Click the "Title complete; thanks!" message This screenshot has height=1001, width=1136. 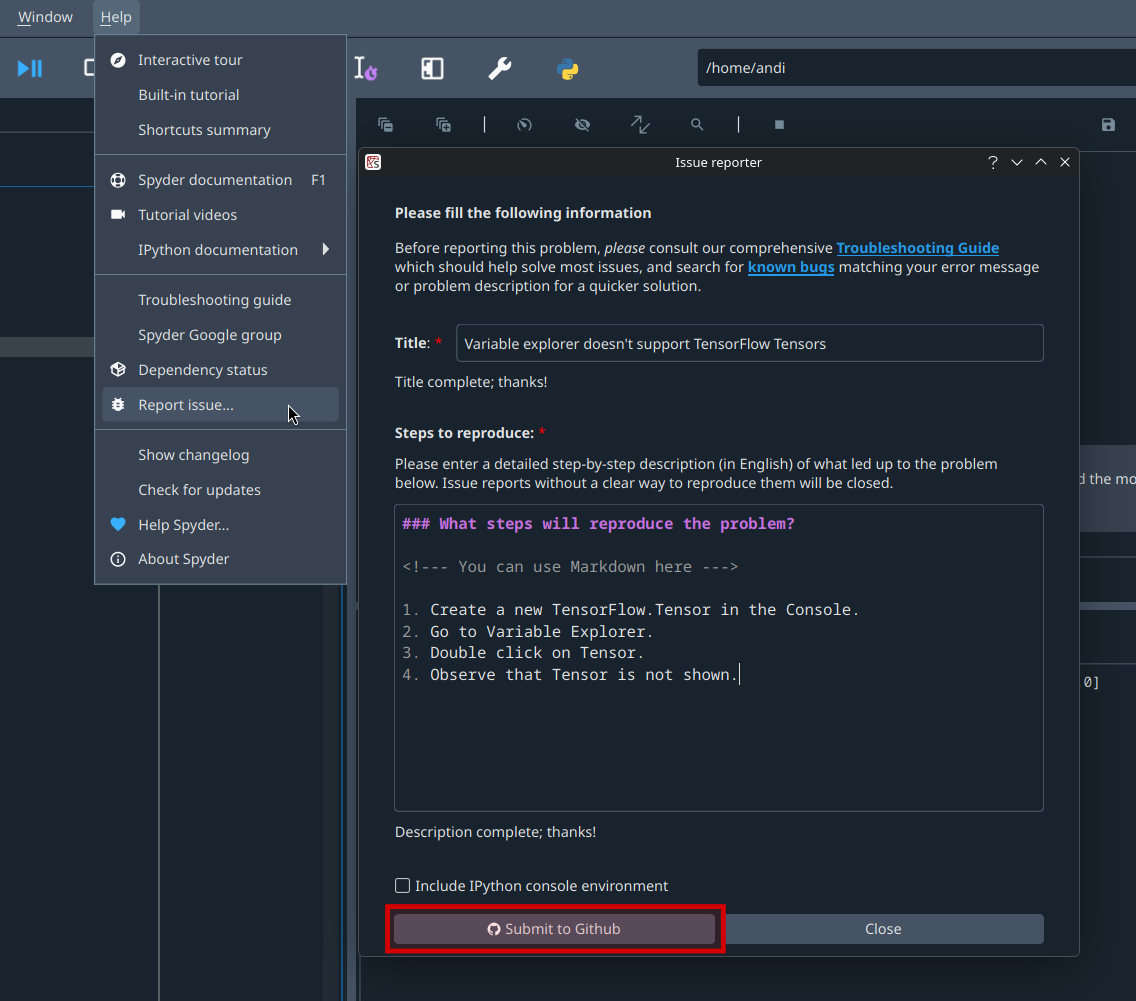pyautogui.click(x=471, y=382)
